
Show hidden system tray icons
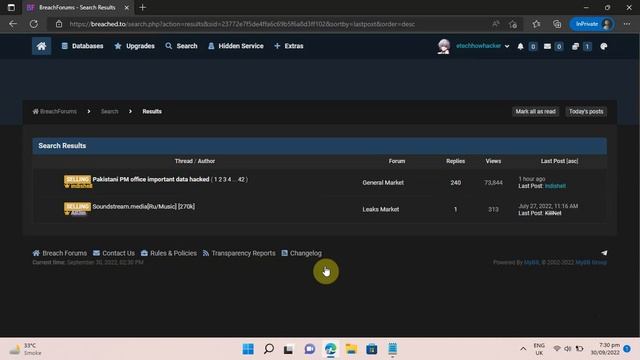tap(523, 349)
